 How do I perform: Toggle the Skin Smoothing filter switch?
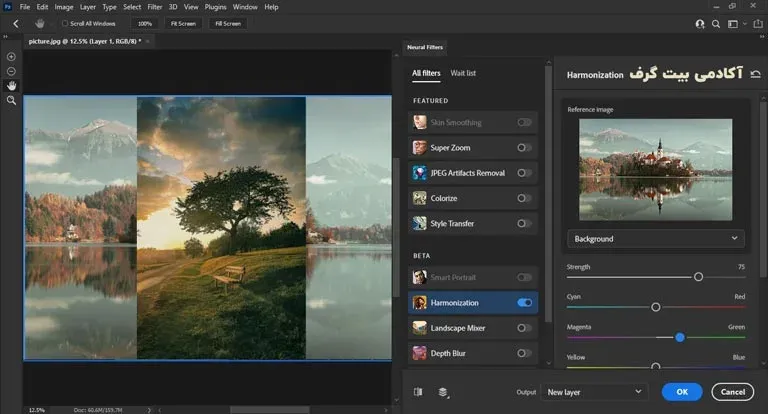point(524,122)
